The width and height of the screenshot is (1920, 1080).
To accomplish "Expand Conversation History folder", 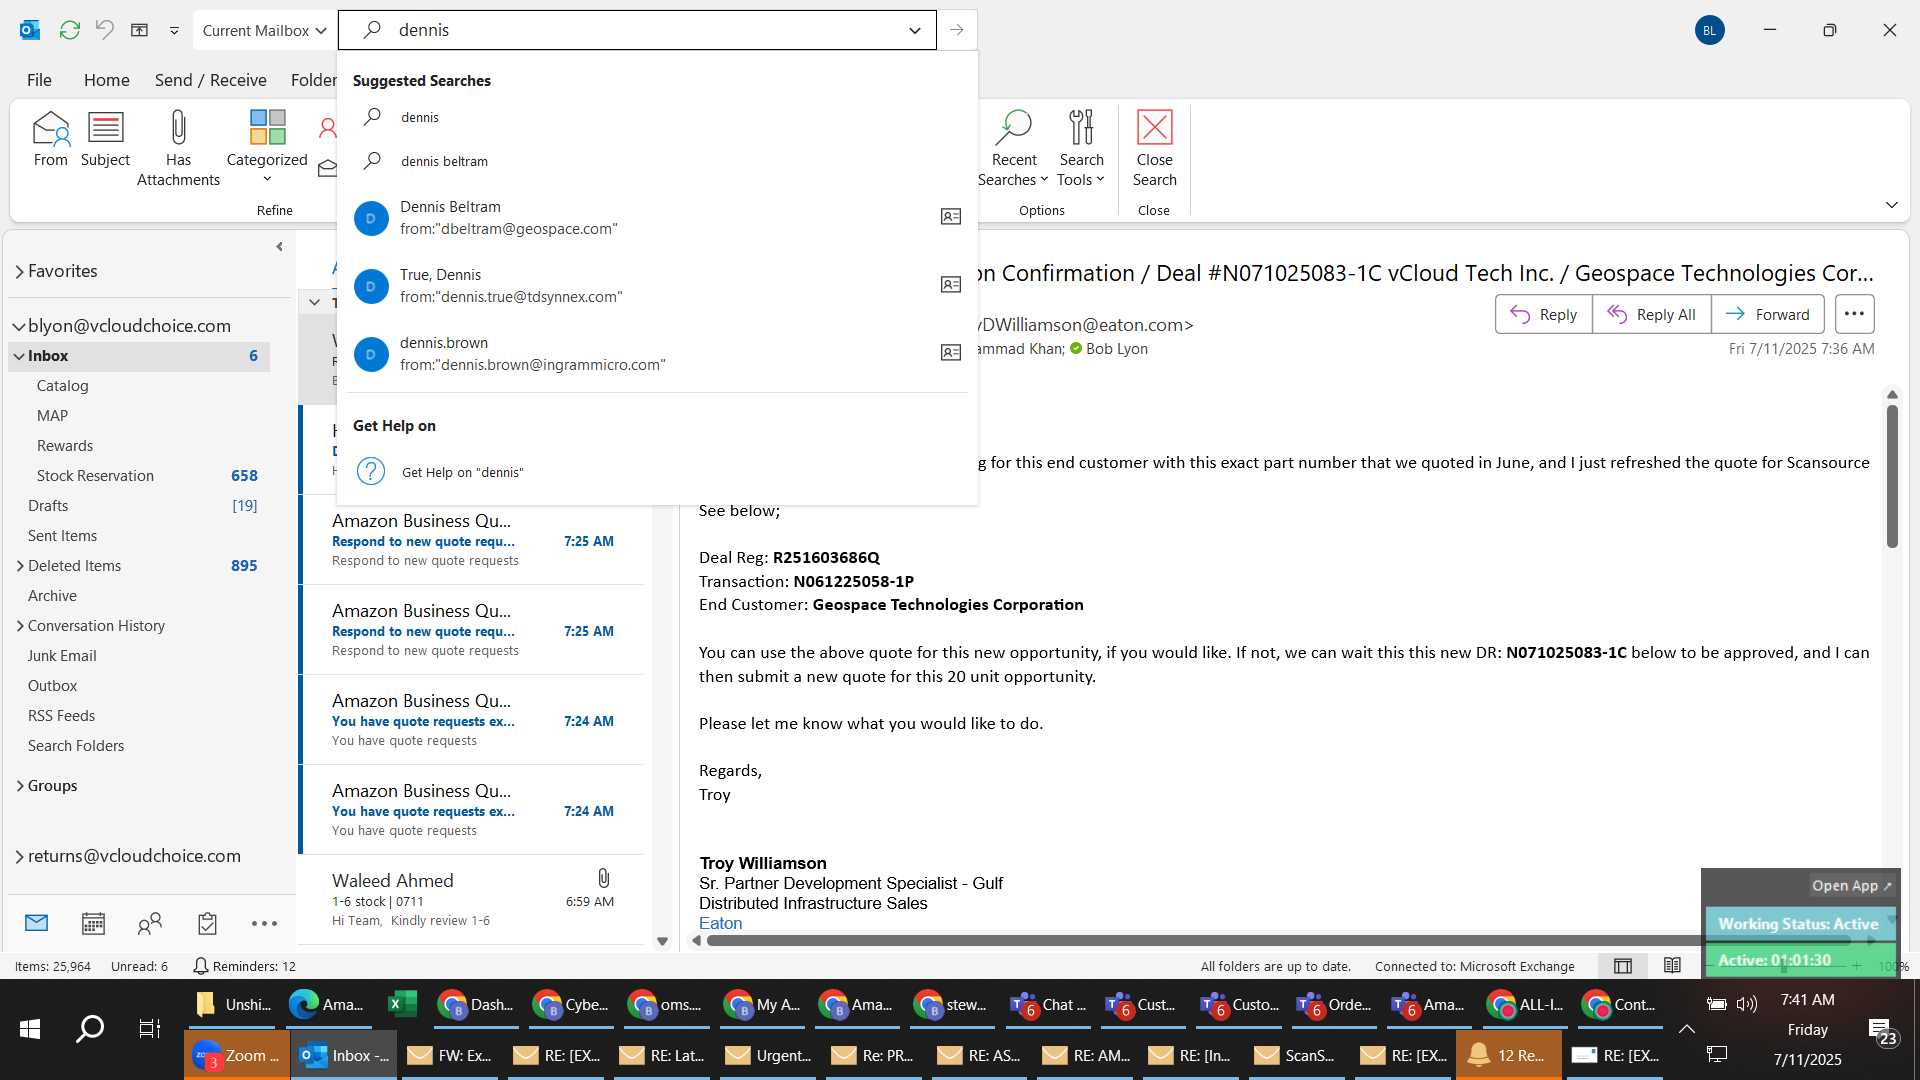I will click(19, 626).
